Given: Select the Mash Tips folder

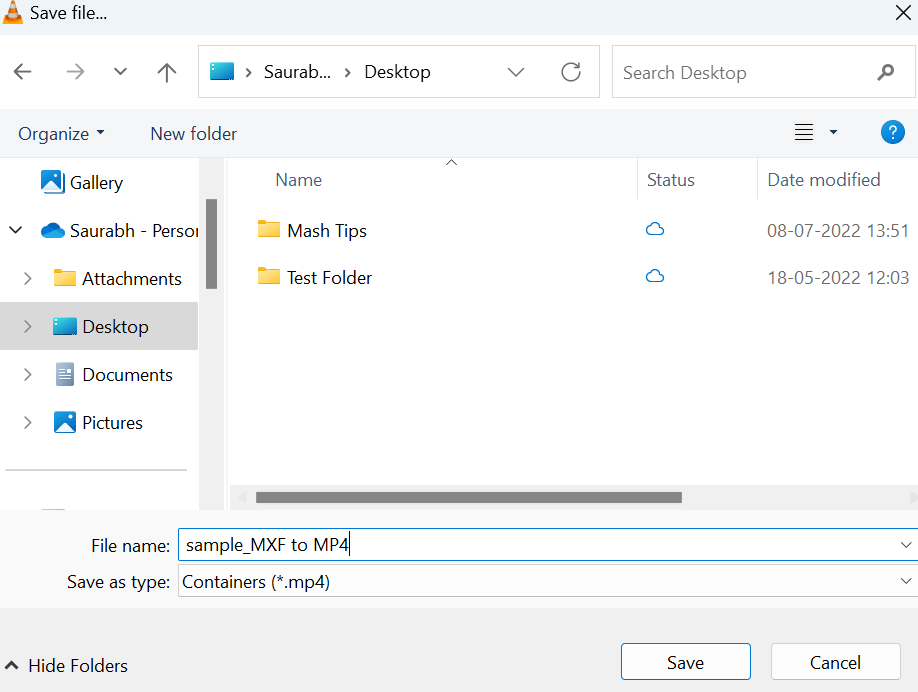Looking at the screenshot, I should click(x=326, y=230).
